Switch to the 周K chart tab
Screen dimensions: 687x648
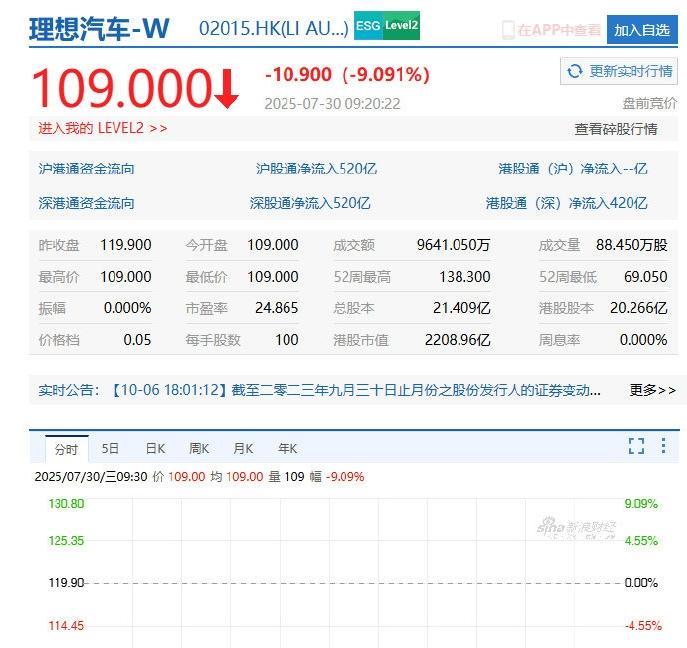click(199, 449)
